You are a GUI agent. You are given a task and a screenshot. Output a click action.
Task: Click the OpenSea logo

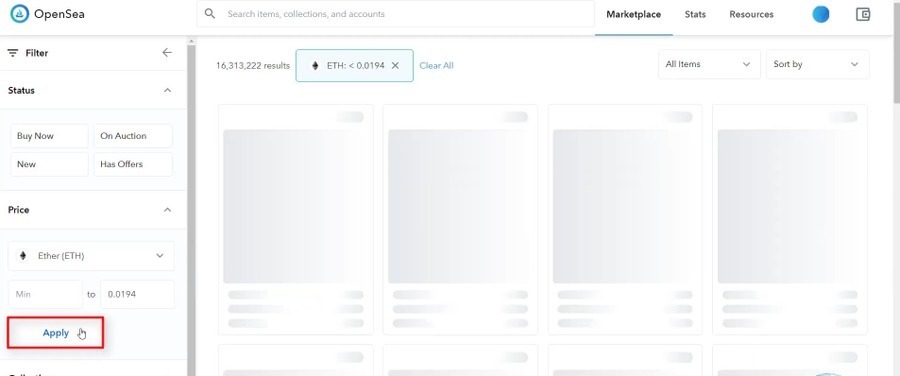coord(47,14)
